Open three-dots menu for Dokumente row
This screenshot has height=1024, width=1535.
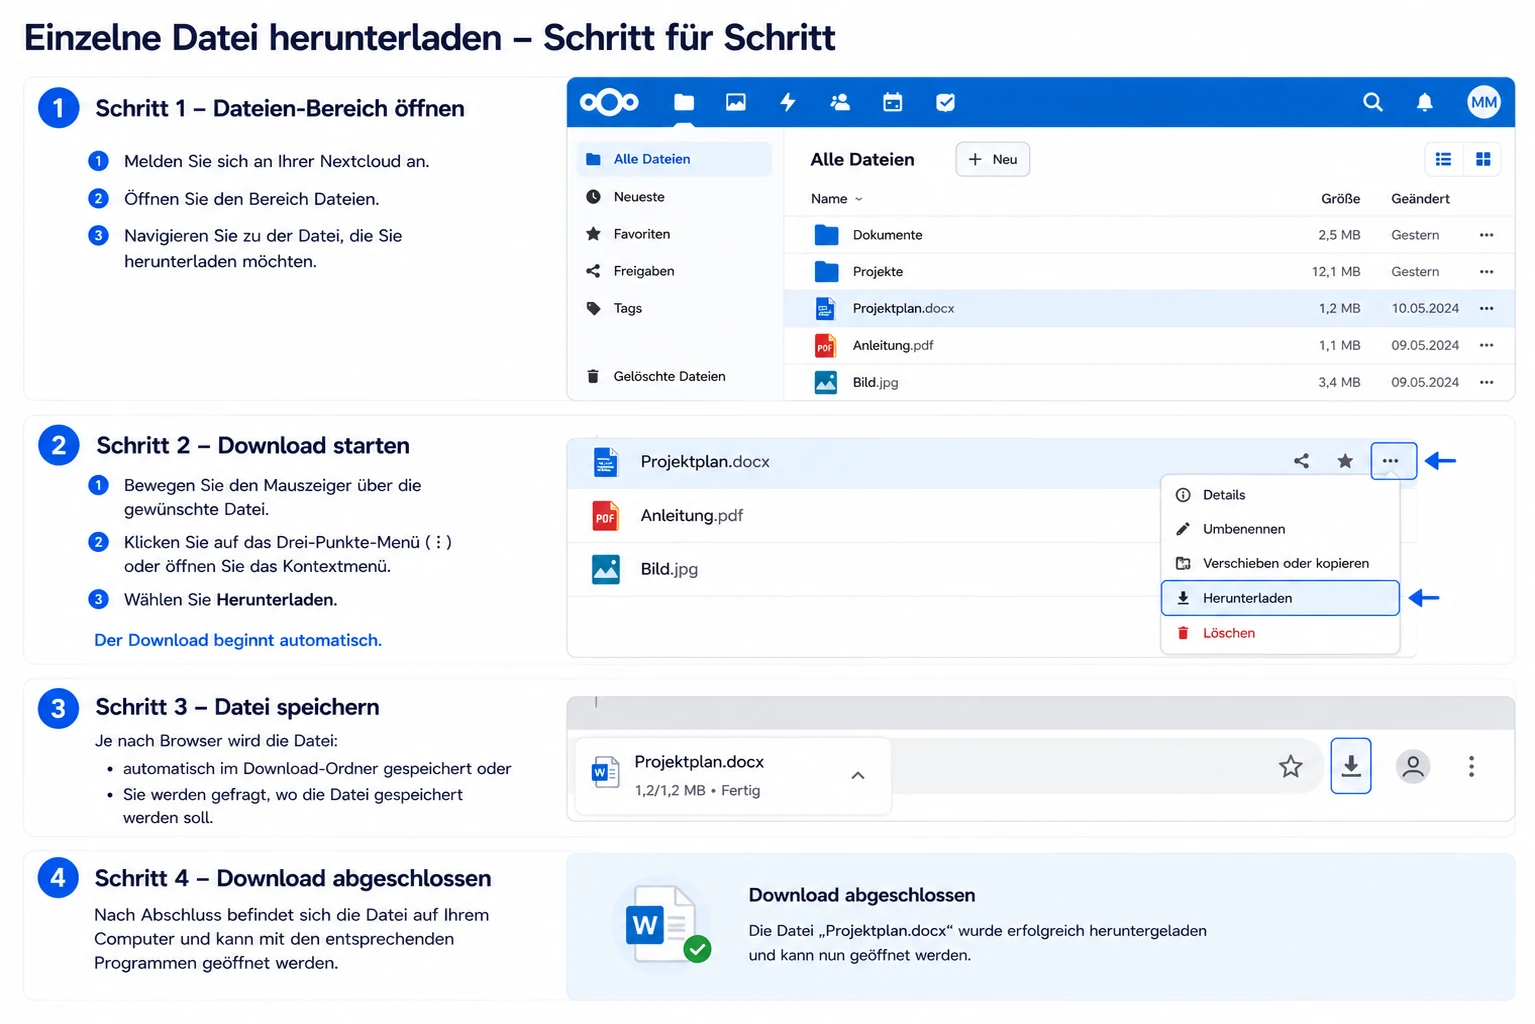tap(1487, 235)
